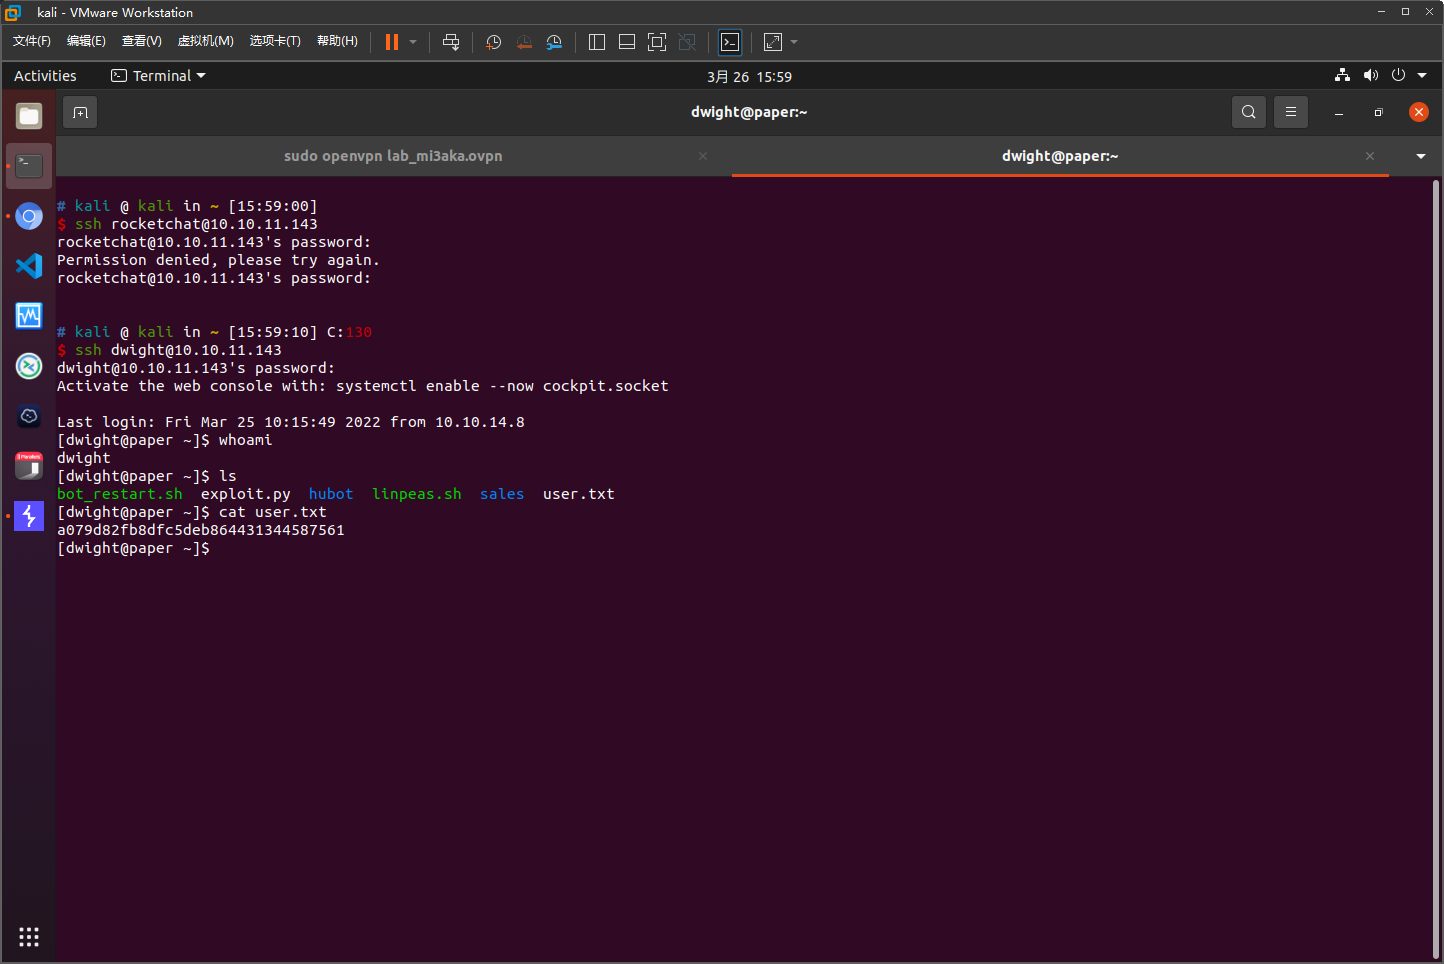Open a new terminal tab

[x=81, y=113]
